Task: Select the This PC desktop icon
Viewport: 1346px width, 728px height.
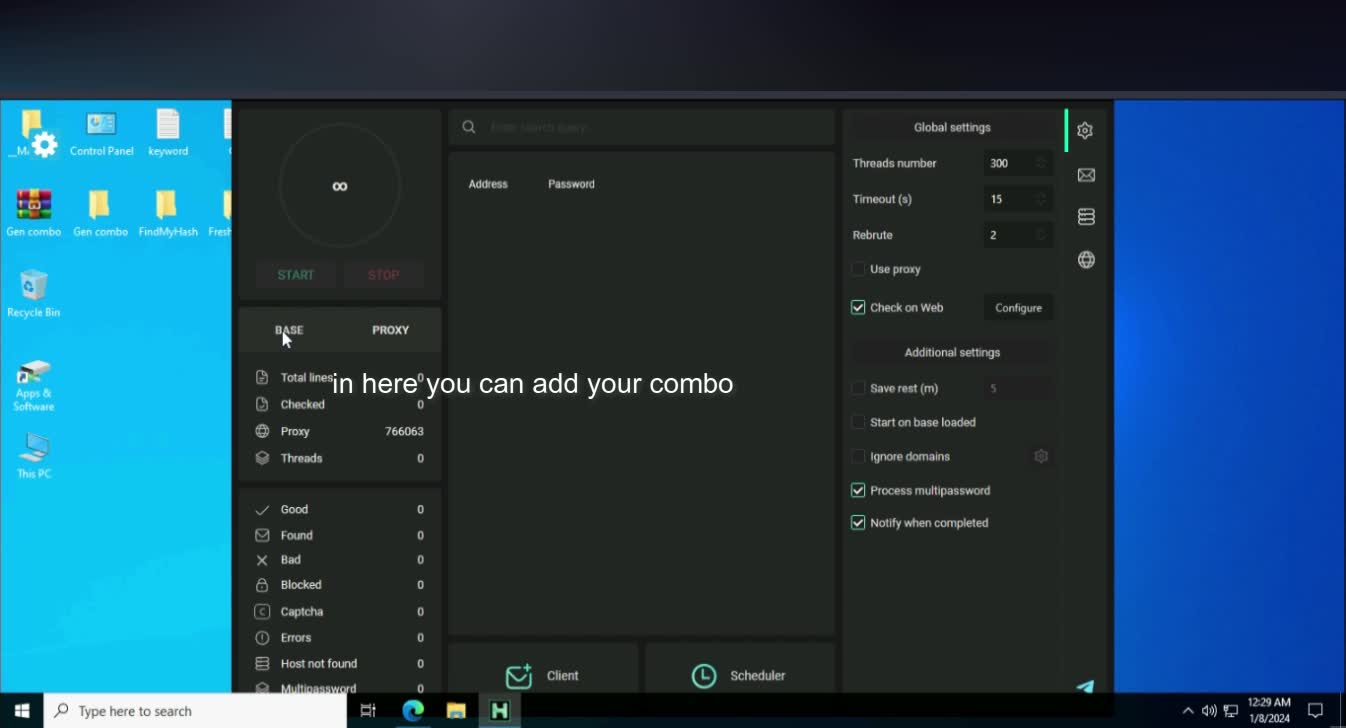Action: point(34,456)
